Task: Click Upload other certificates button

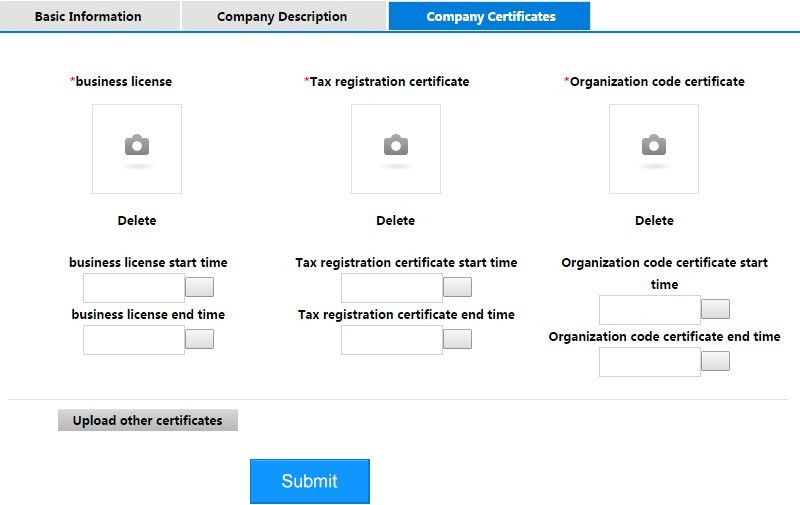Action: (x=148, y=420)
